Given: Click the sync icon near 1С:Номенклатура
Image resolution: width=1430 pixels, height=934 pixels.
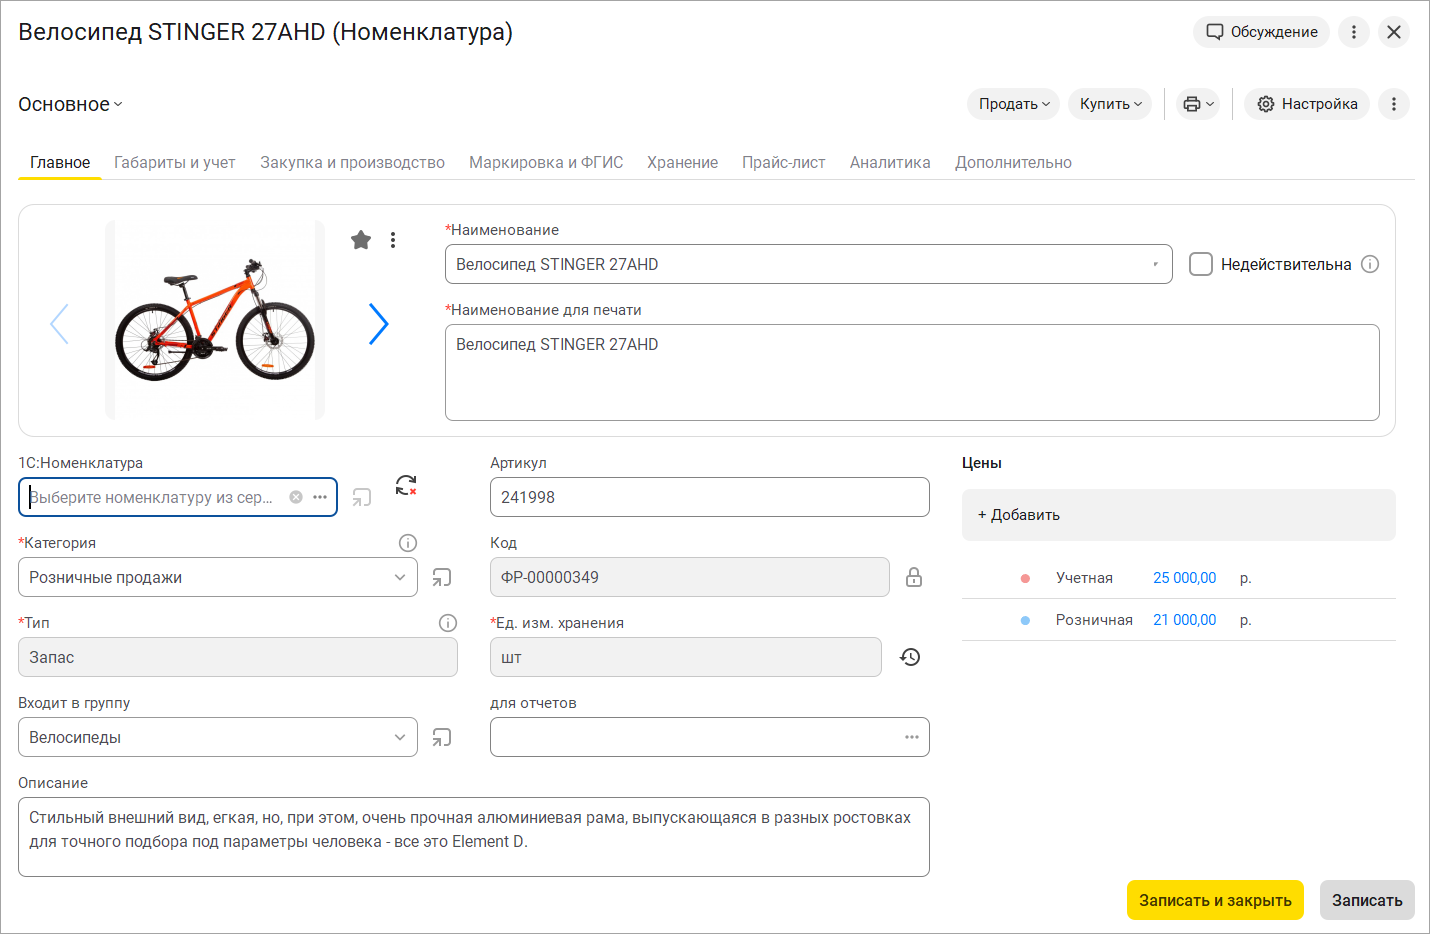Looking at the screenshot, I should tap(406, 485).
